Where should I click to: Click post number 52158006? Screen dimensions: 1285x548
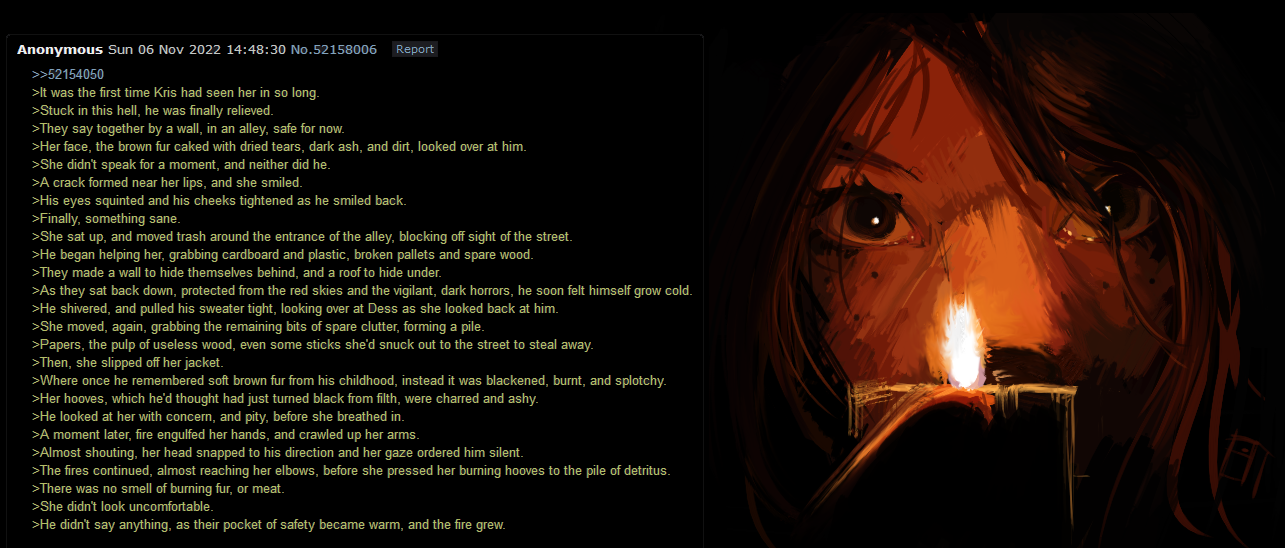pyautogui.click(x=344, y=49)
